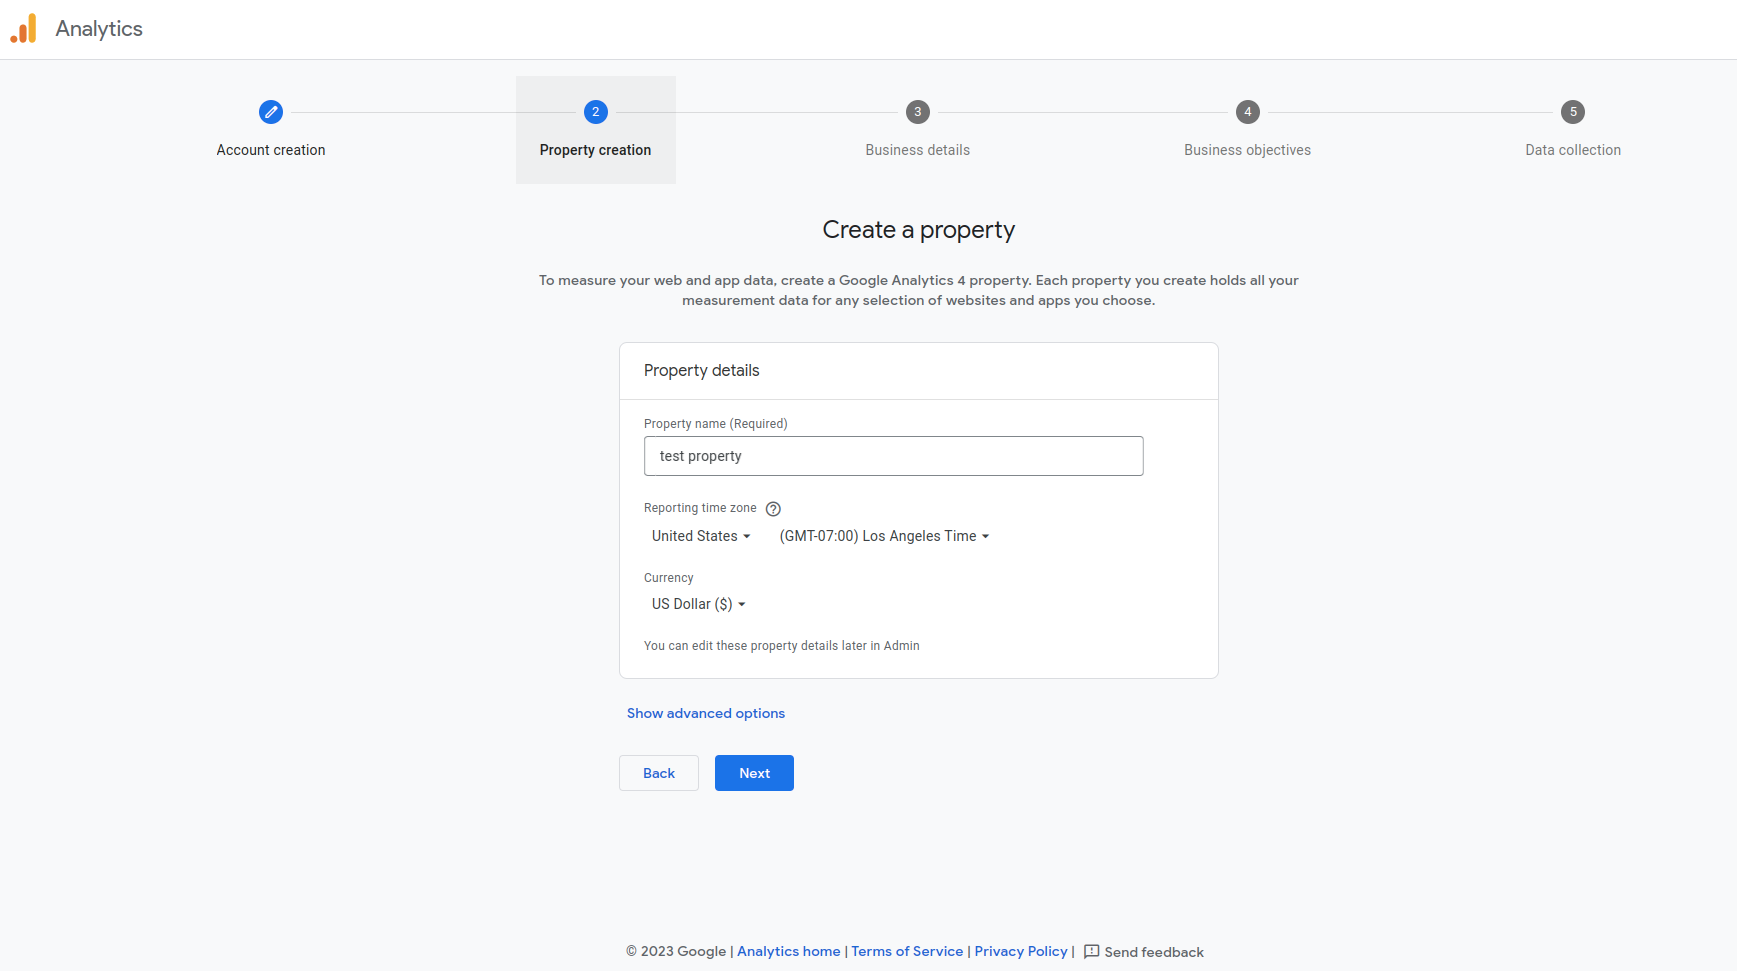The height and width of the screenshot is (971, 1737).
Task: Click the Reporting time zone help icon
Action: [x=773, y=509]
